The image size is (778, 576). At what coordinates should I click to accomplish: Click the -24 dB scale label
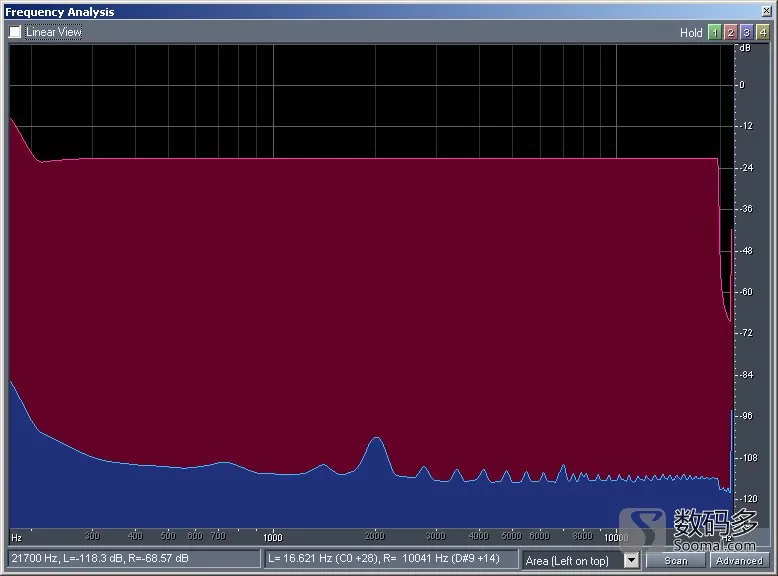pyautogui.click(x=746, y=168)
